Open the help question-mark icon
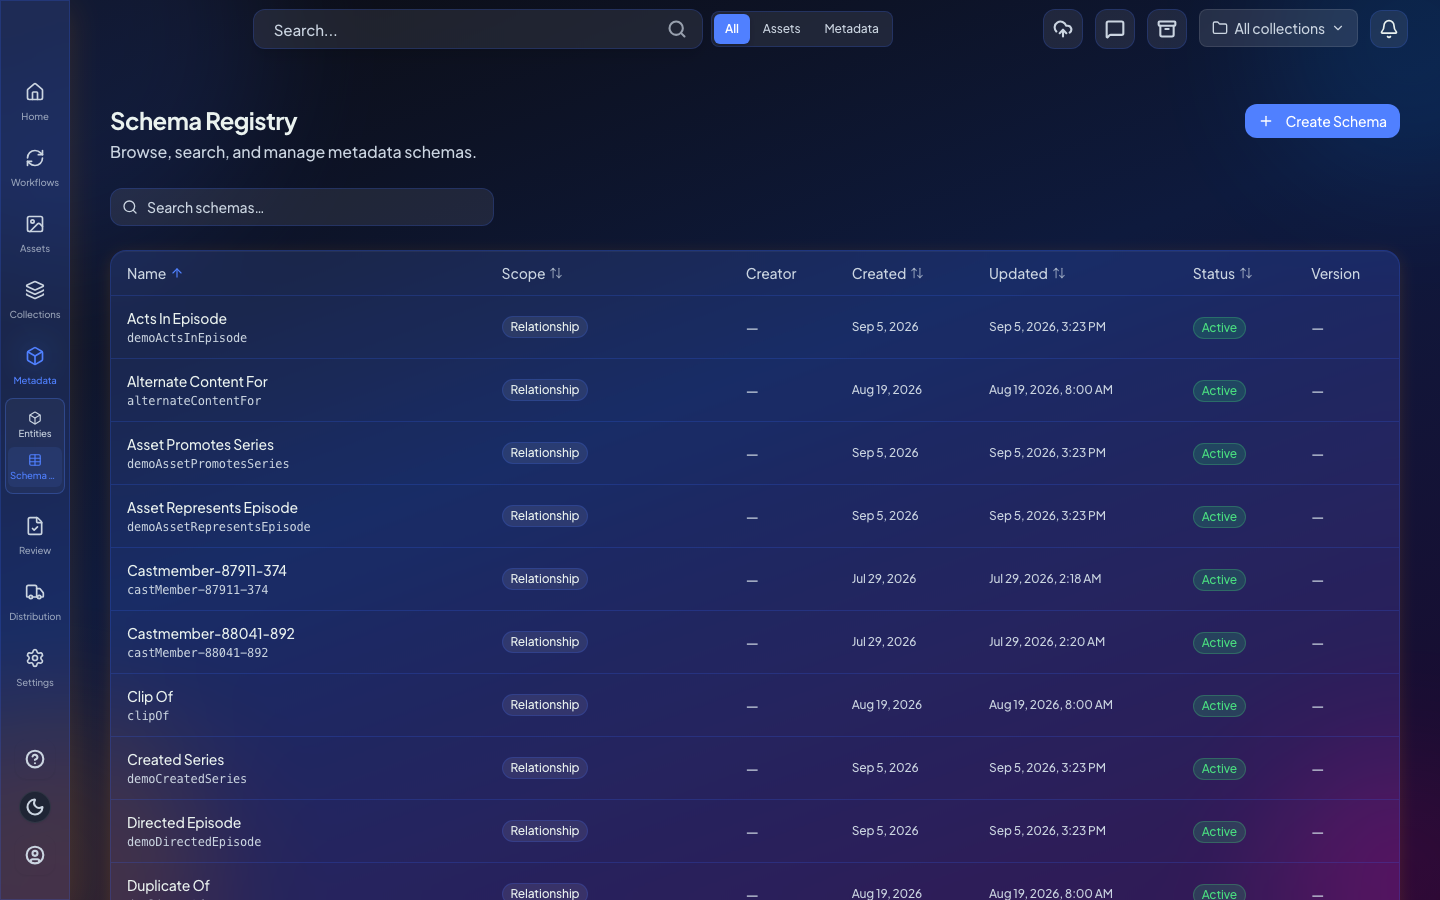 point(35,759)
